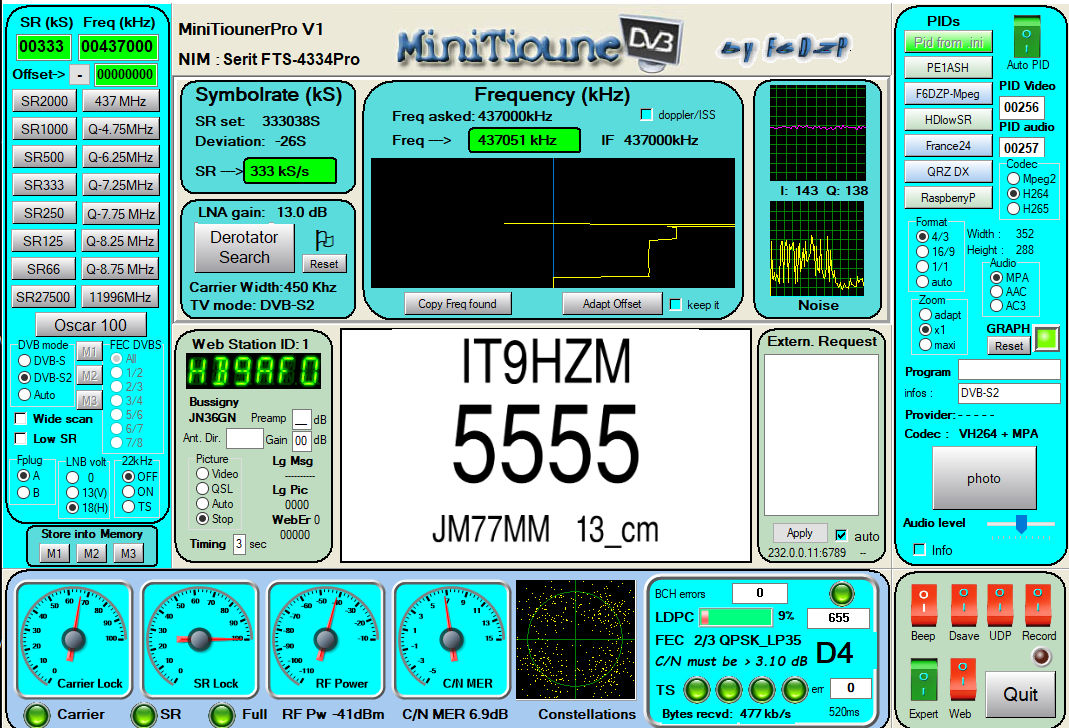
Task: Choose the 16/9 format option
Action: (922, 252)
